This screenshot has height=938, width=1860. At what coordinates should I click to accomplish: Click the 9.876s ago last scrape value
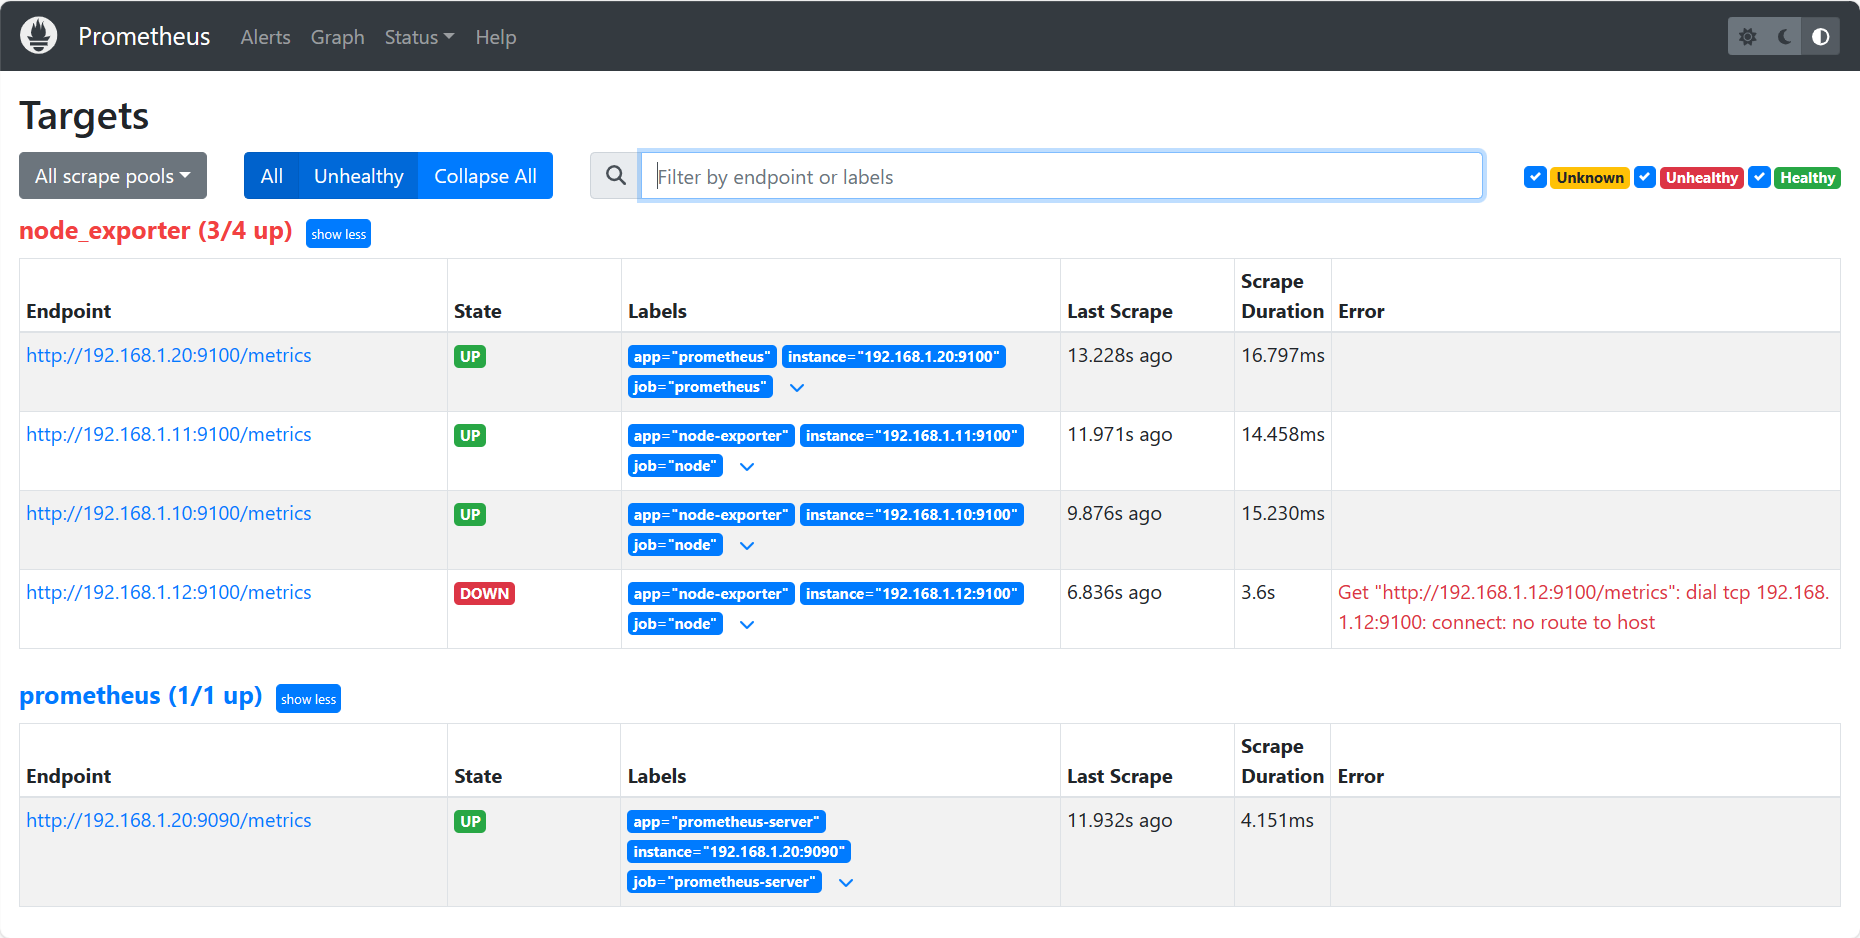(1114, 513)
